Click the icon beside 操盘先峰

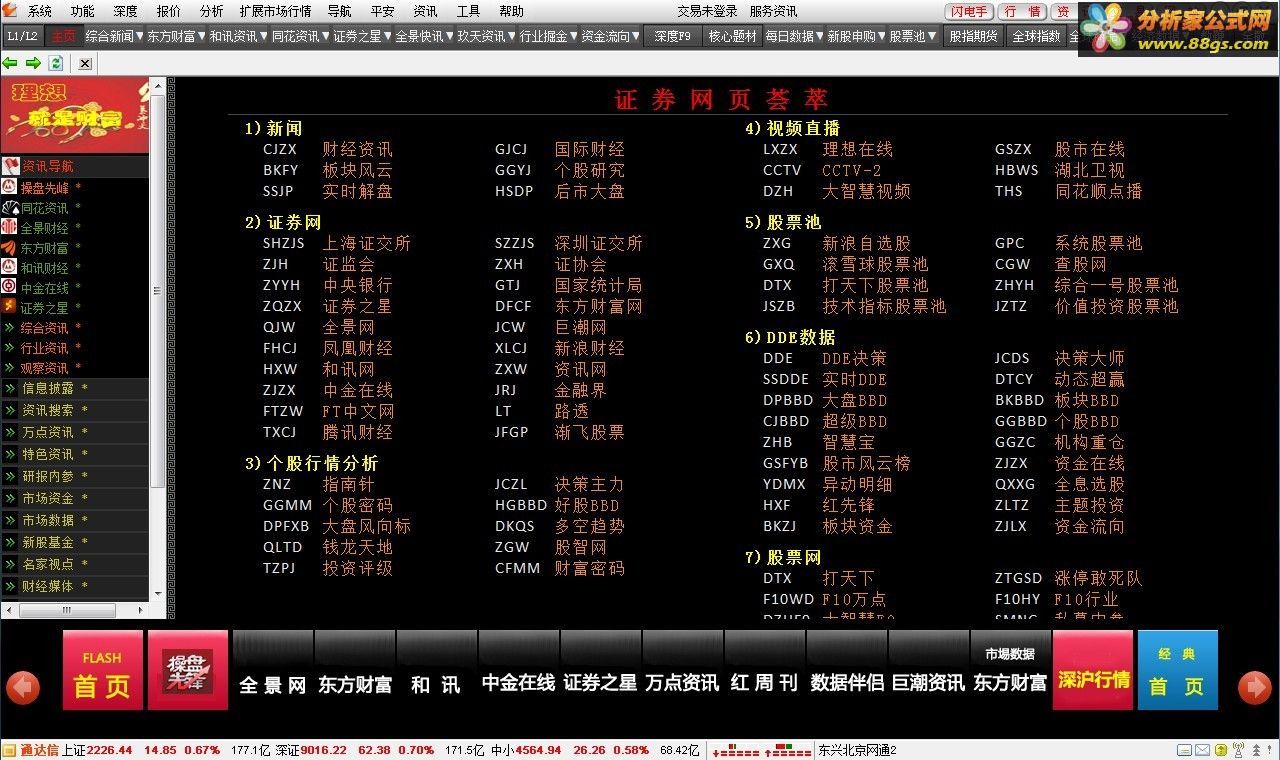pos(10,187)
